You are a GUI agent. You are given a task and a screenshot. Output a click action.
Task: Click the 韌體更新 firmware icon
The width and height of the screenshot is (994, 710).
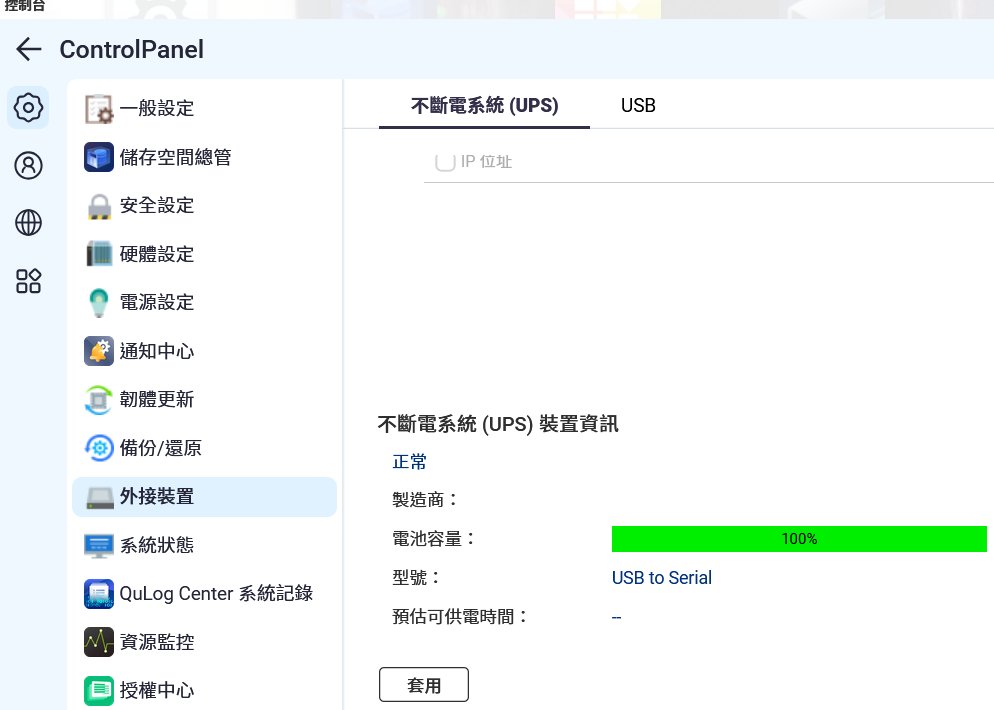pyautogui.click(x=99, y=400)
